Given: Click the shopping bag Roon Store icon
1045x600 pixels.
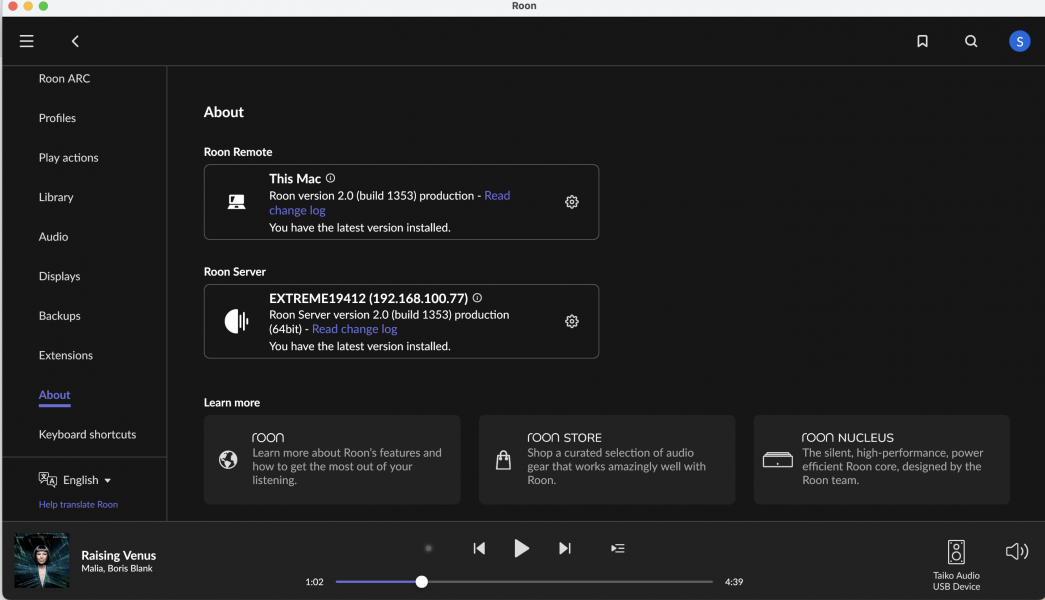Looking at the screenshot, I should [503, 459].
